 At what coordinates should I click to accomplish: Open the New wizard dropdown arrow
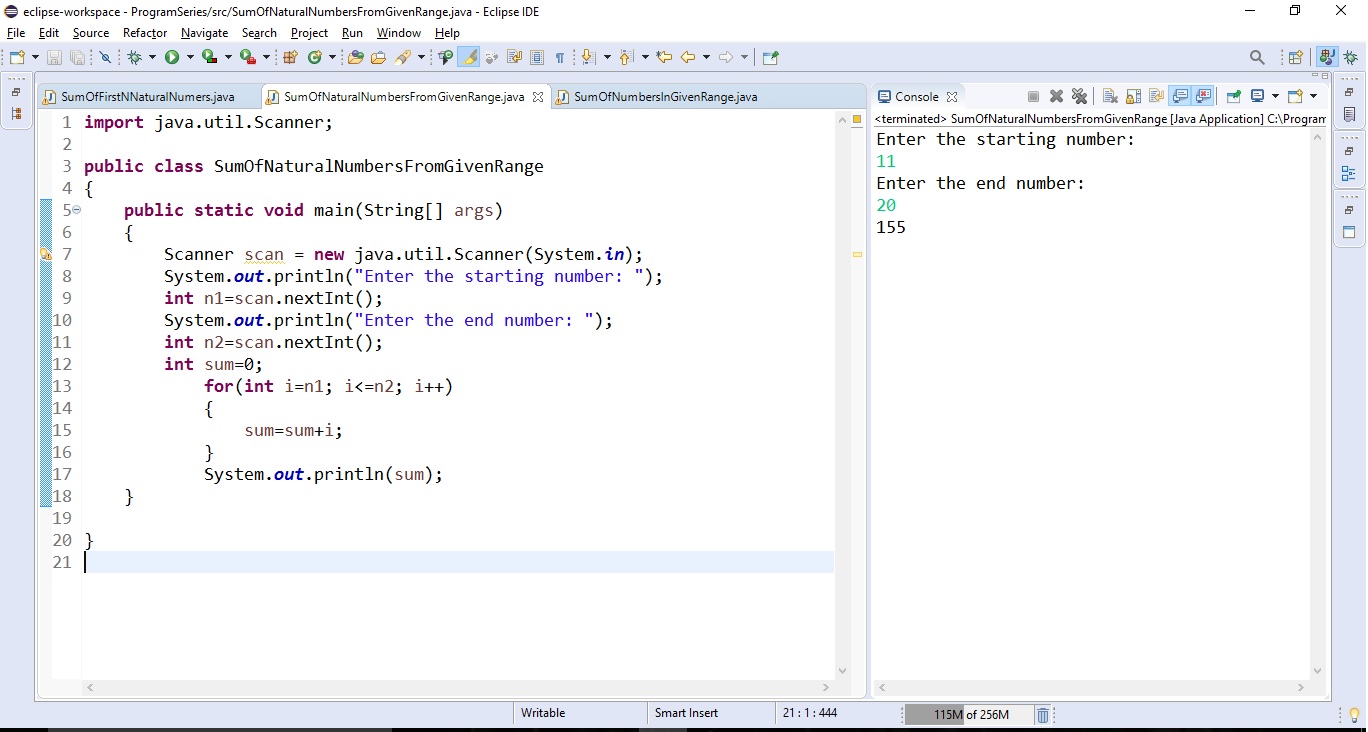[34, 57]
